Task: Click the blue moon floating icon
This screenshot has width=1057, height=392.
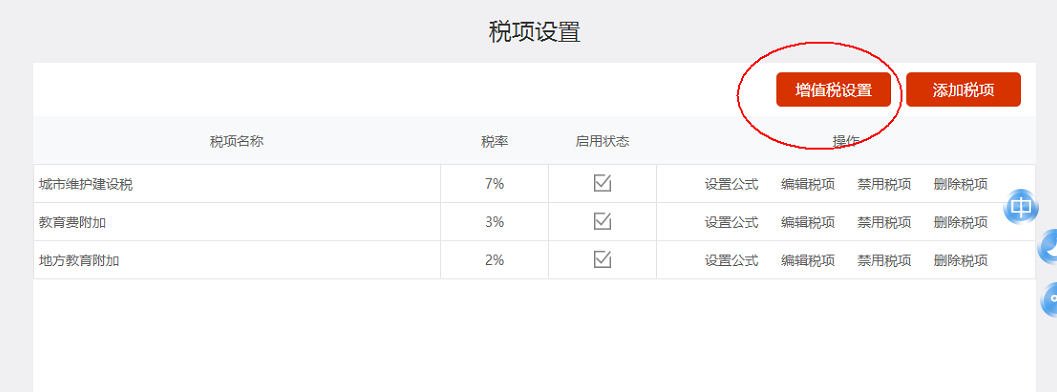Action: 1048,247
